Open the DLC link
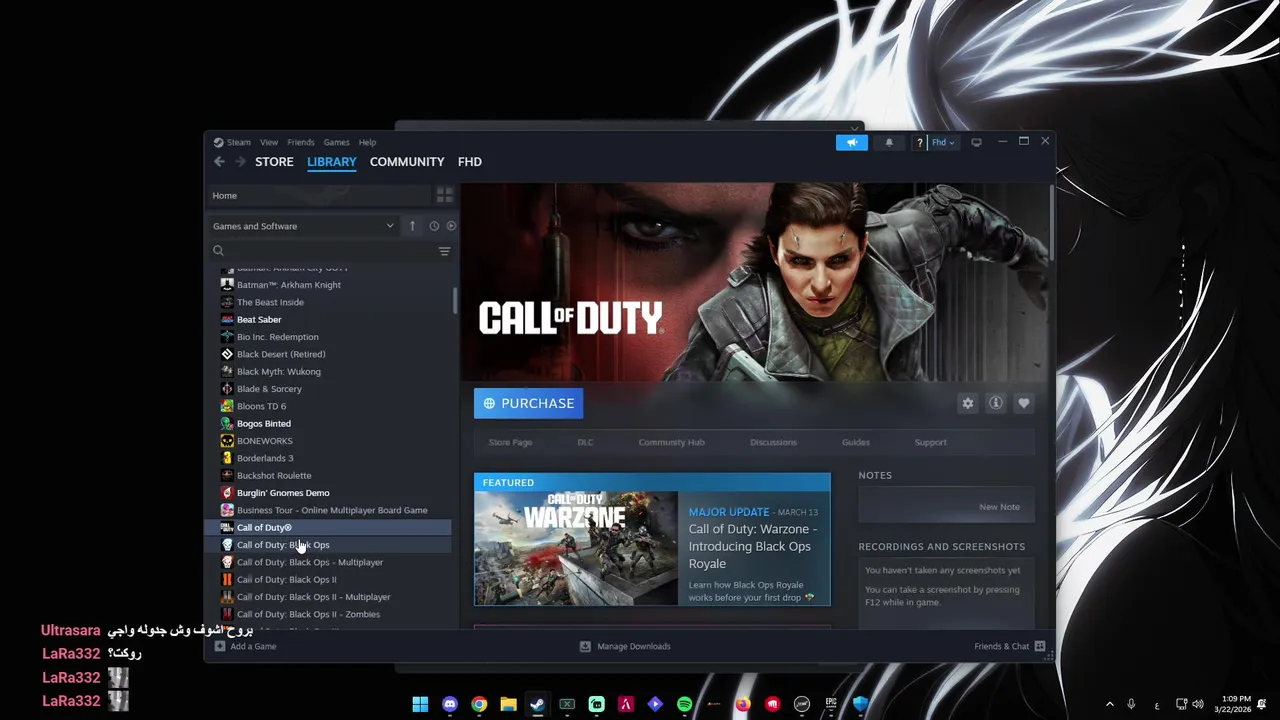1280x720 pixels. [585, 442]
